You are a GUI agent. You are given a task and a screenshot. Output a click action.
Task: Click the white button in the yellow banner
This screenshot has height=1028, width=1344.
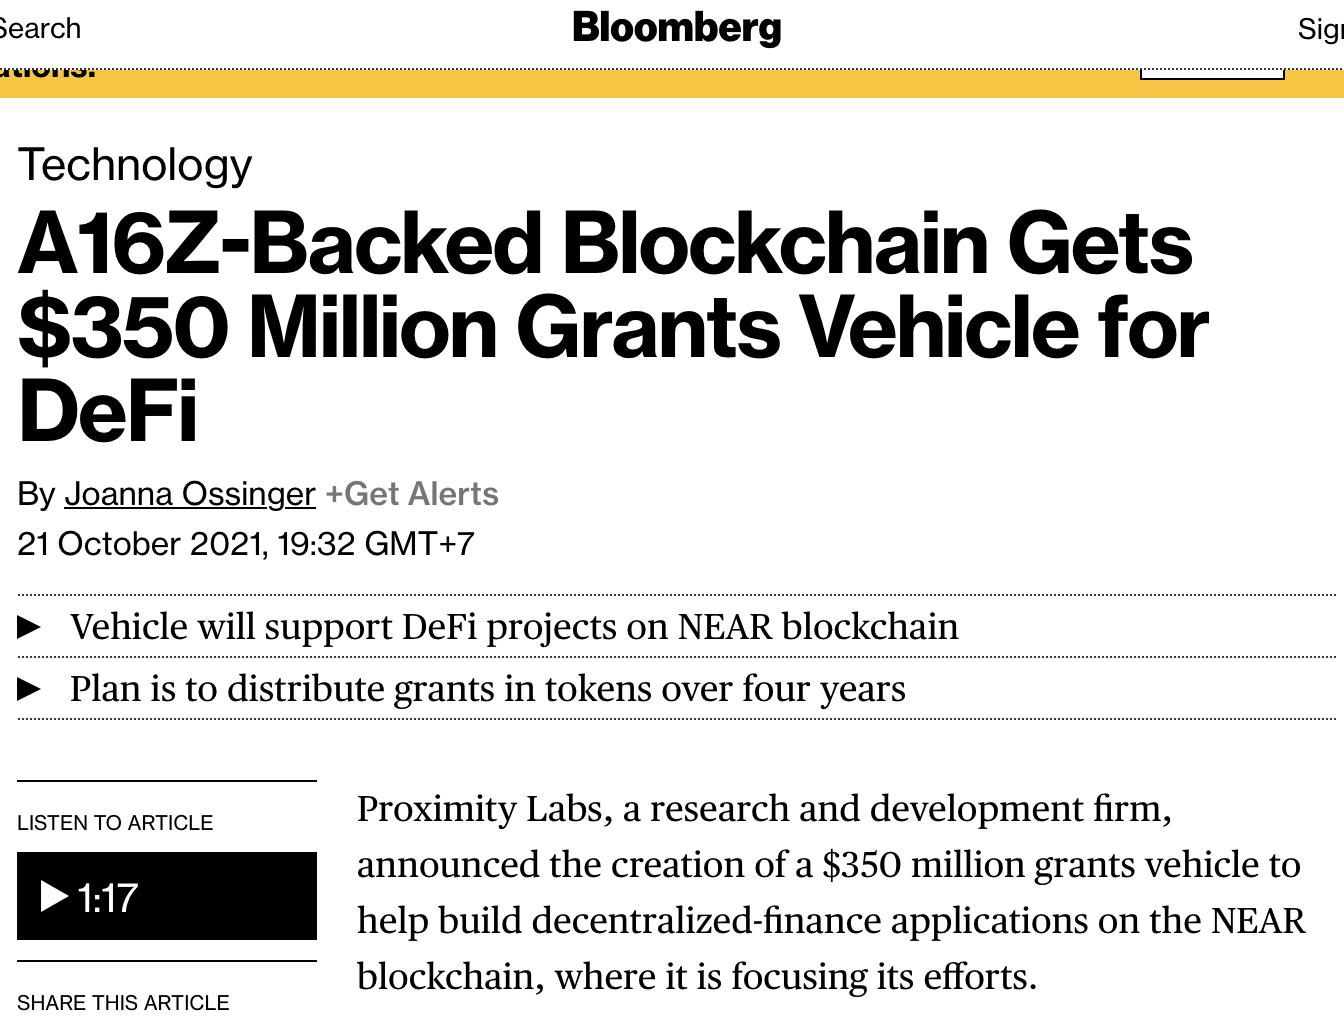tap(1212, 73)
